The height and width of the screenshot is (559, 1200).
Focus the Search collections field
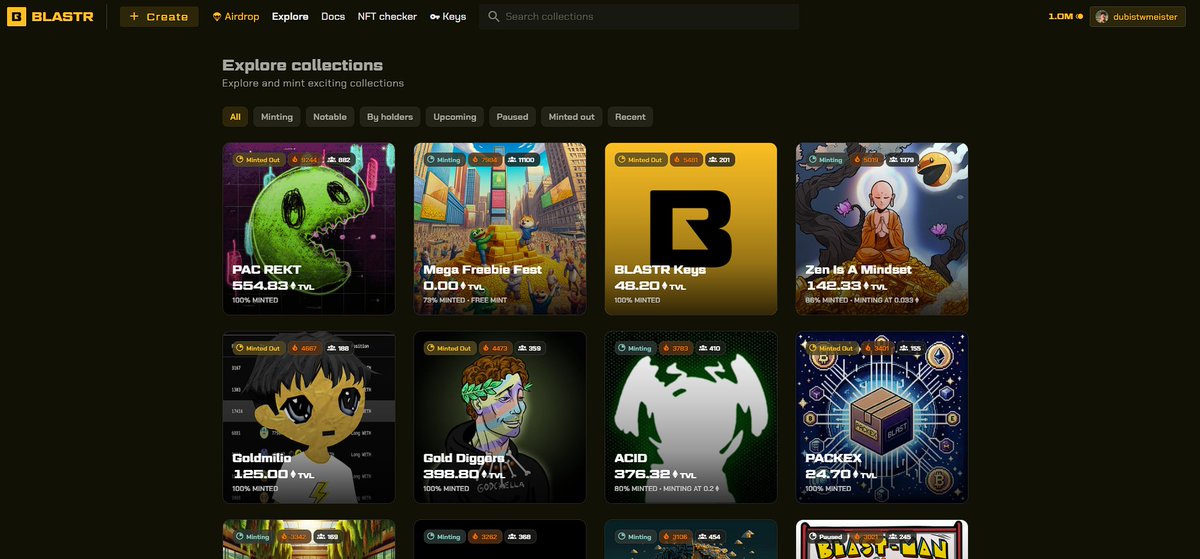[x=639, y=16]
